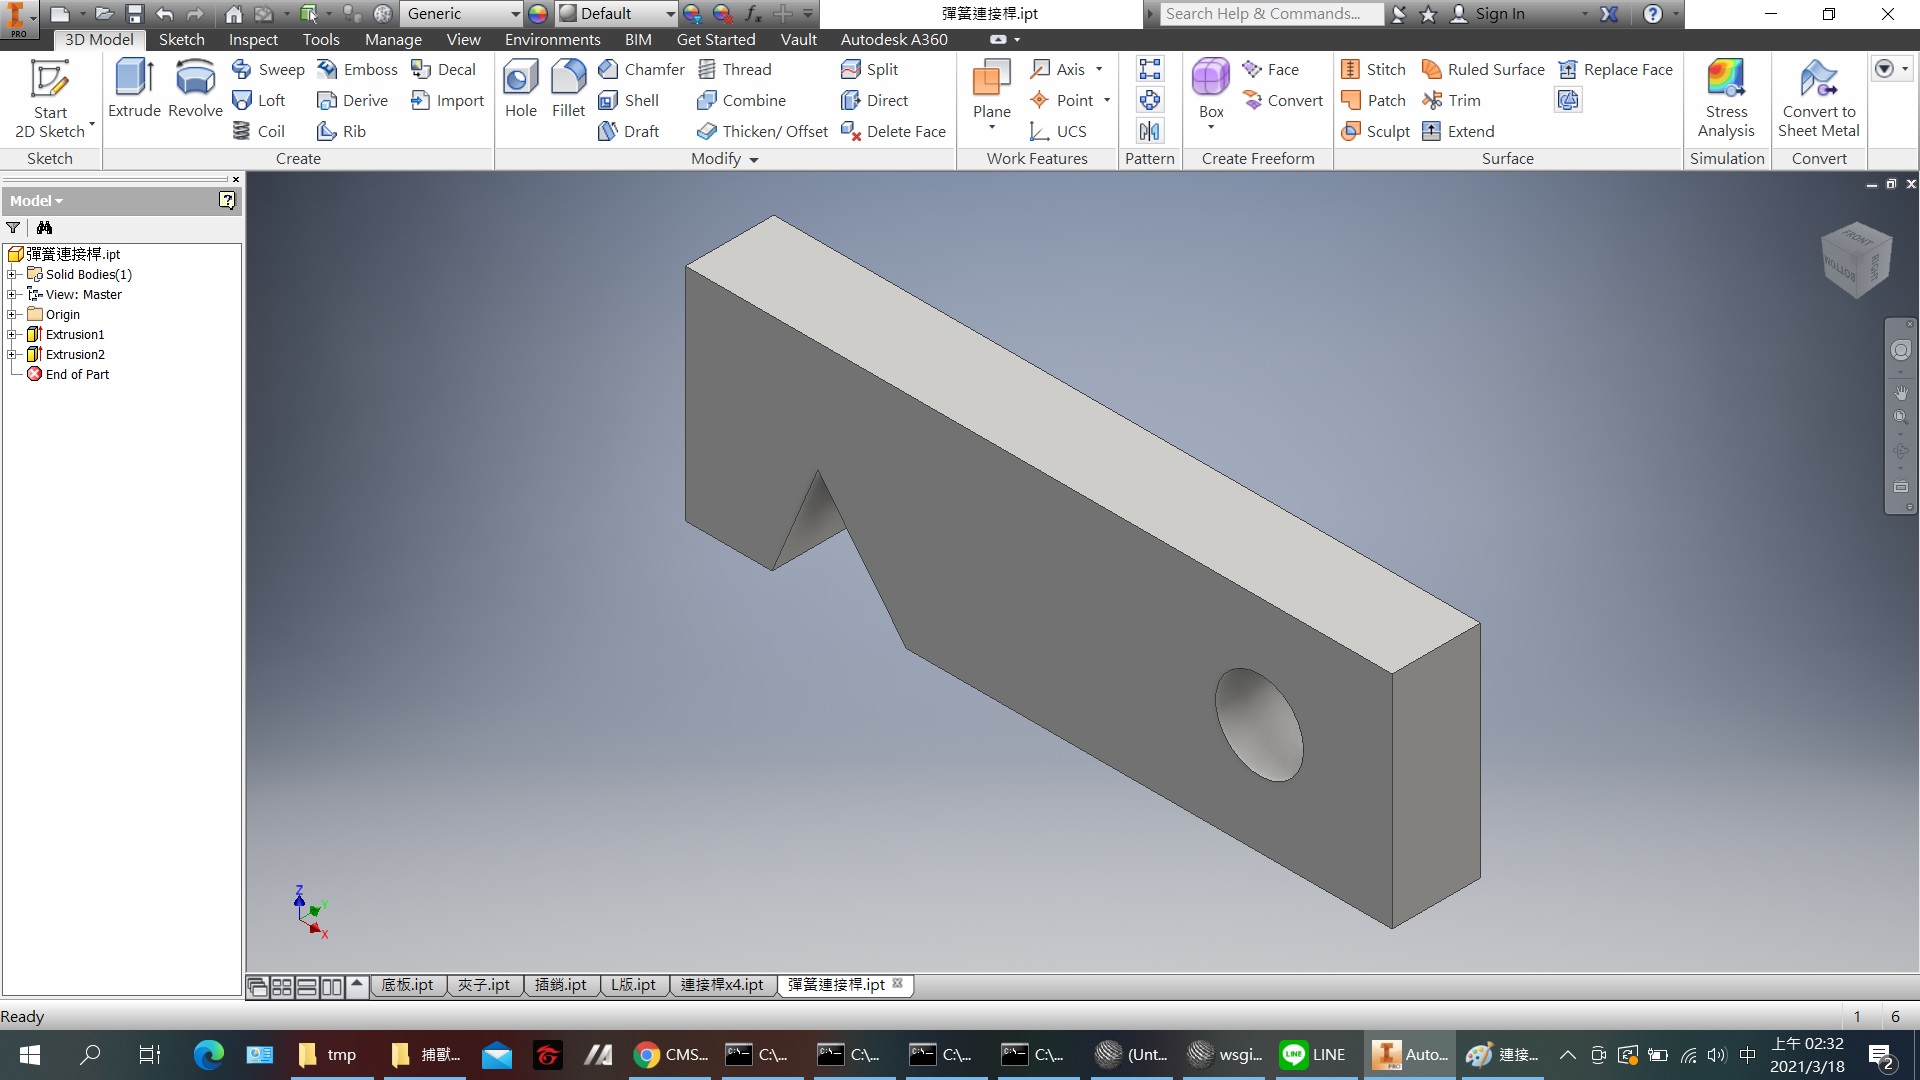The height and width of the screenshot is (1080, 1920).
Task: Expand the Extrusion1 tree node
Action: (x=12, y=334)
